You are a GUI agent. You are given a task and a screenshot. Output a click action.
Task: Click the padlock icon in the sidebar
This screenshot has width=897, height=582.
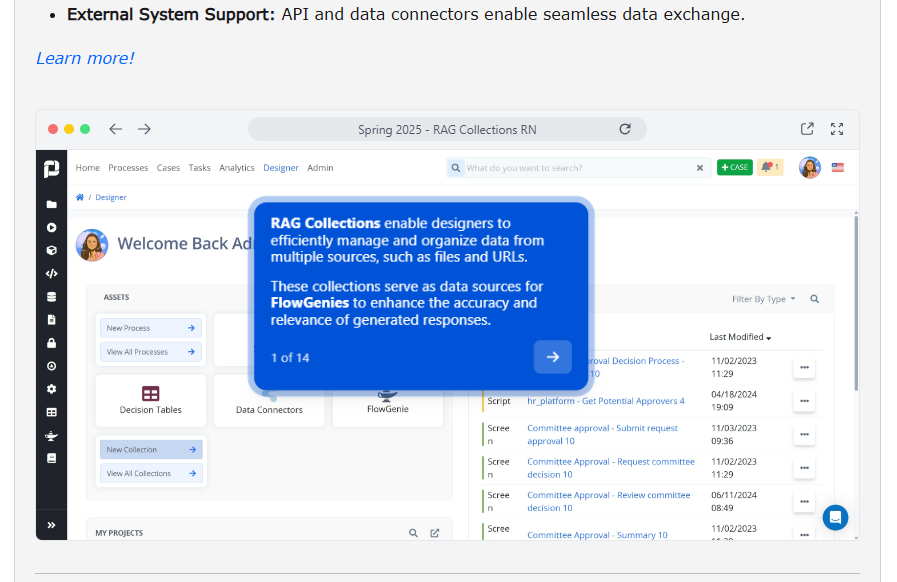(51, 343)
